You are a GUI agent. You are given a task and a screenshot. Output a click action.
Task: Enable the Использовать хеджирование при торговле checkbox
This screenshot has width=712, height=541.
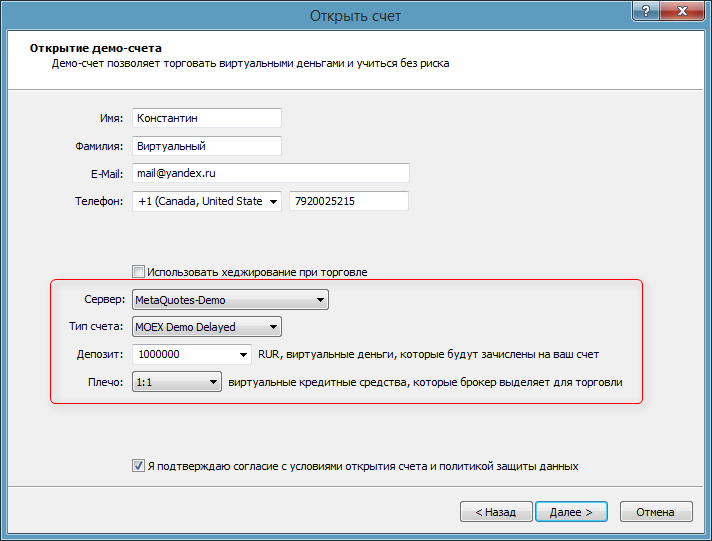pos(139,271)
